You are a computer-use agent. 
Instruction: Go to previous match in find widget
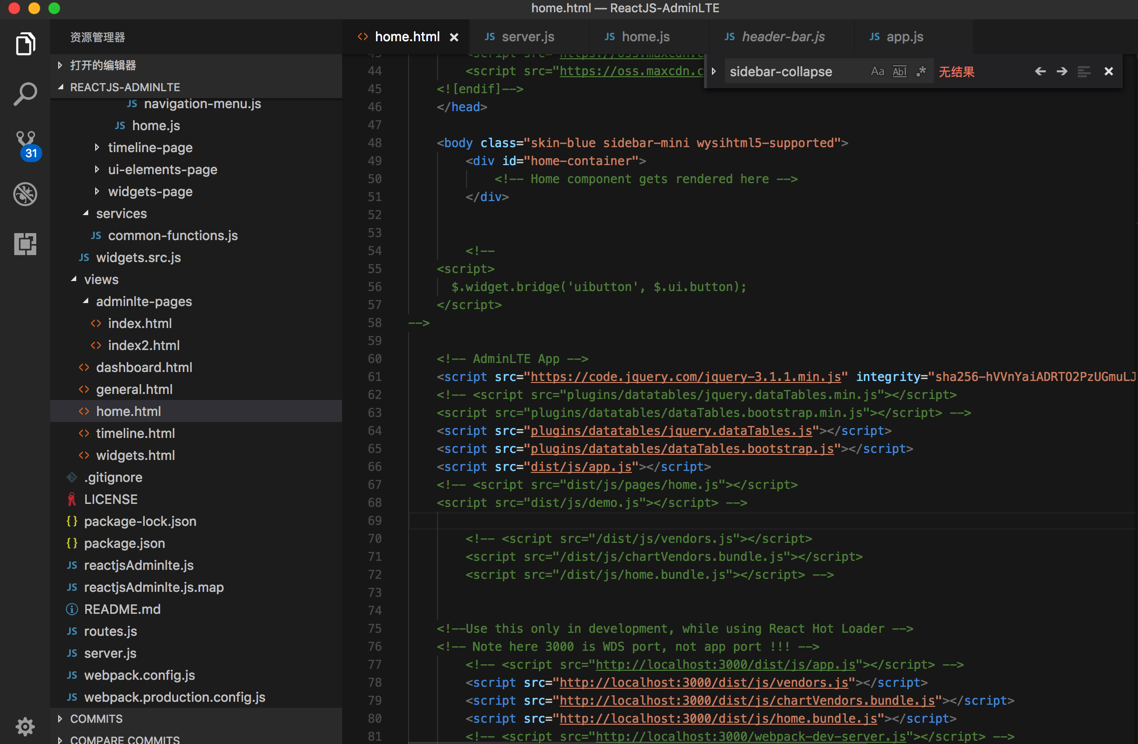pos(1040,72)
